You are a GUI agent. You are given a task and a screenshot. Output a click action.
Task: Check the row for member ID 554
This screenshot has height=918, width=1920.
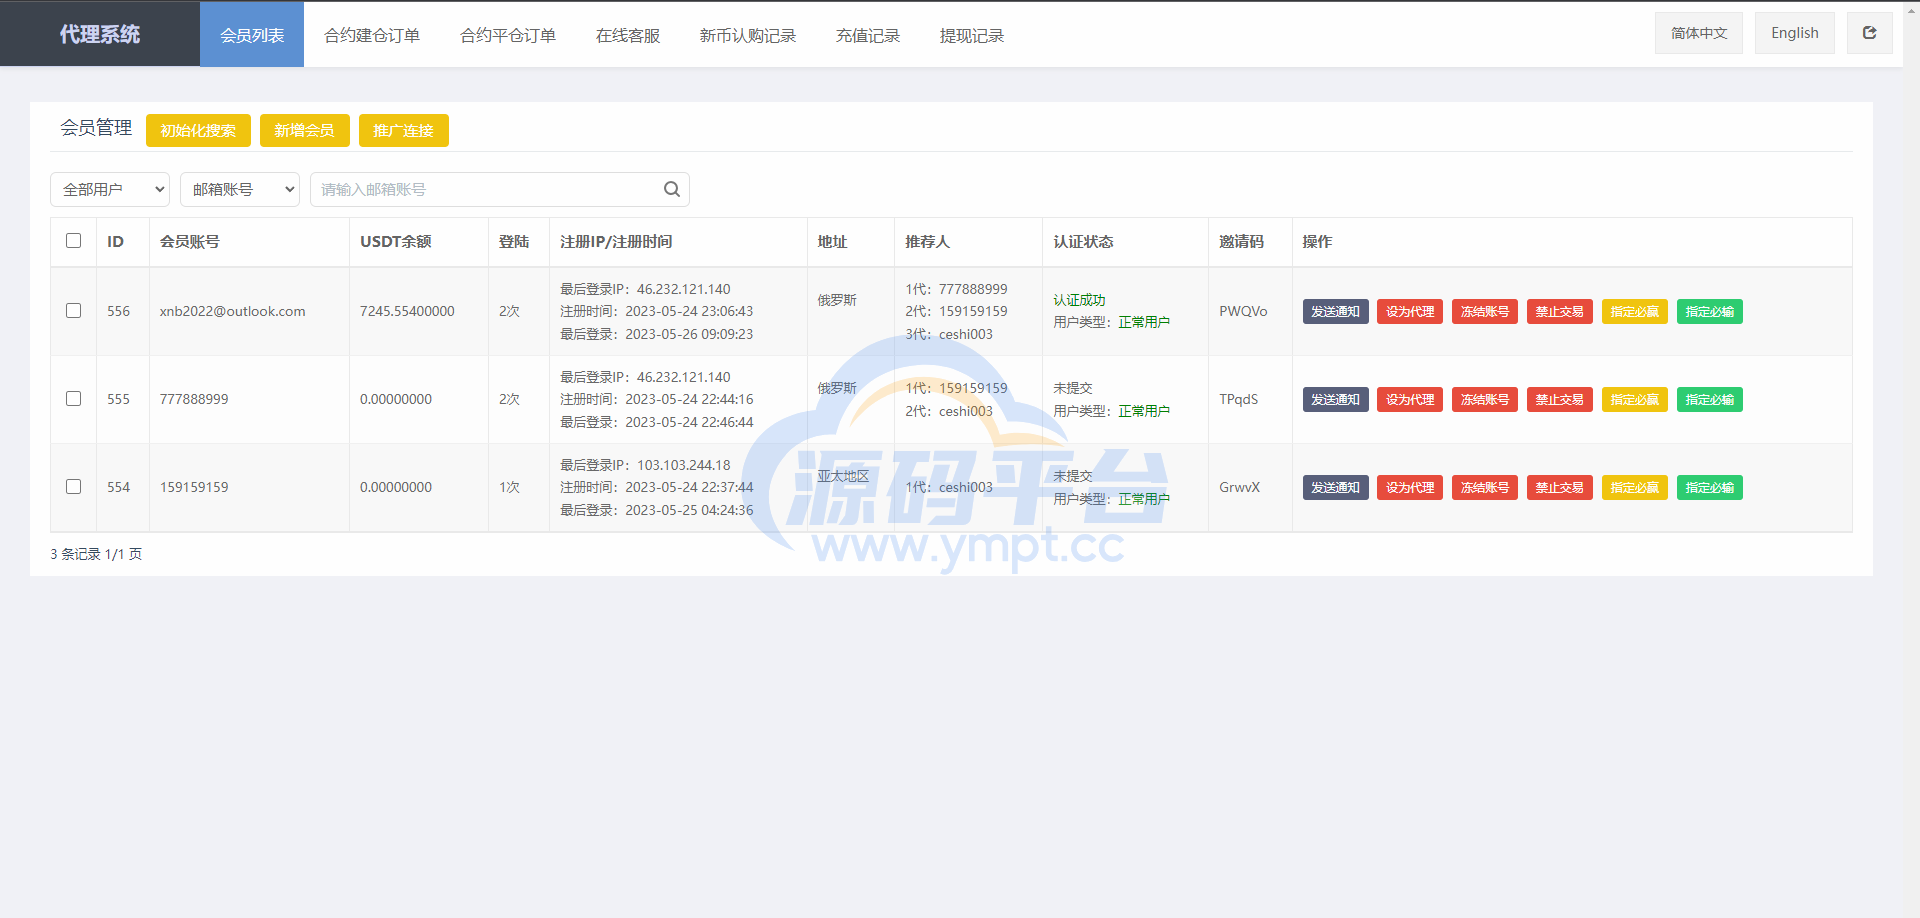click(73, 487)
